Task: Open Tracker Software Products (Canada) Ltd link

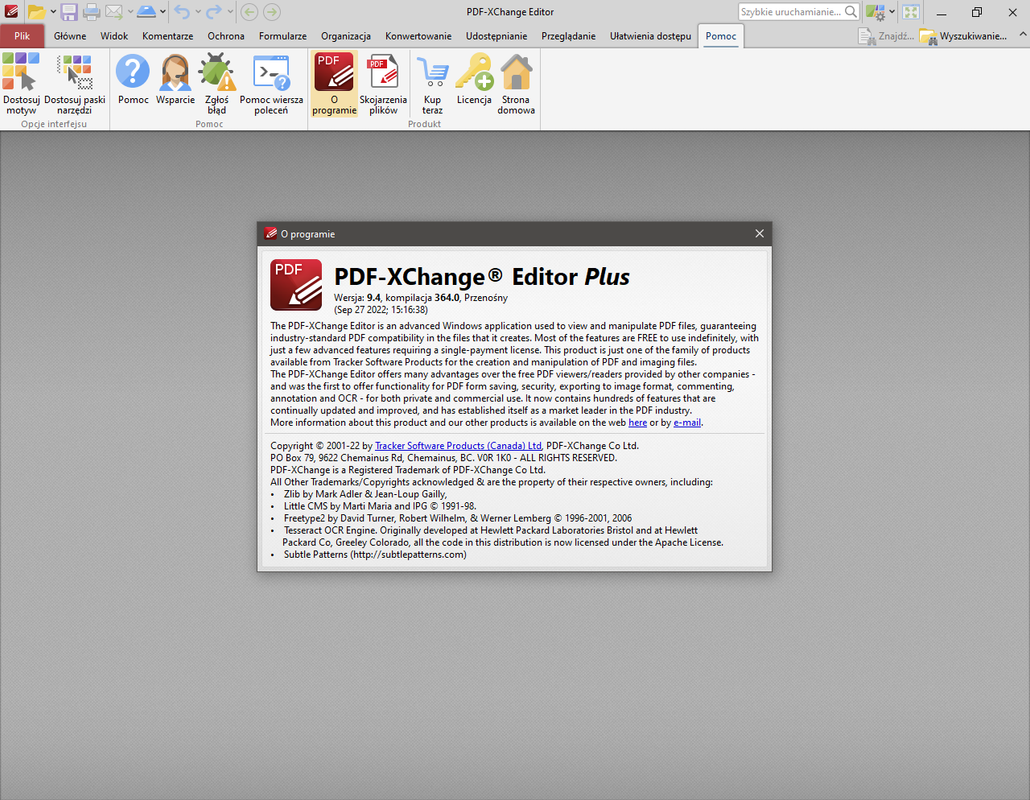Action: point(458,445)
